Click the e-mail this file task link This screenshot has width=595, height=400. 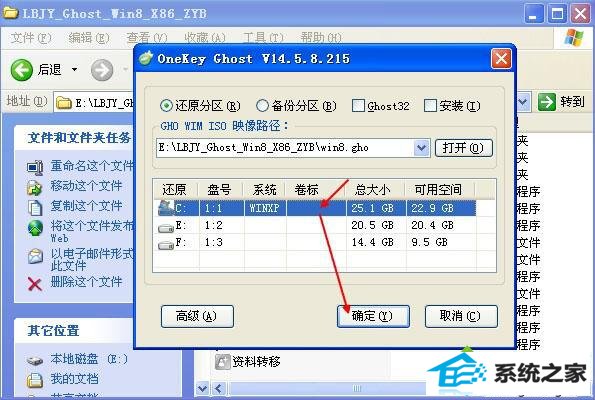(92, 259)
